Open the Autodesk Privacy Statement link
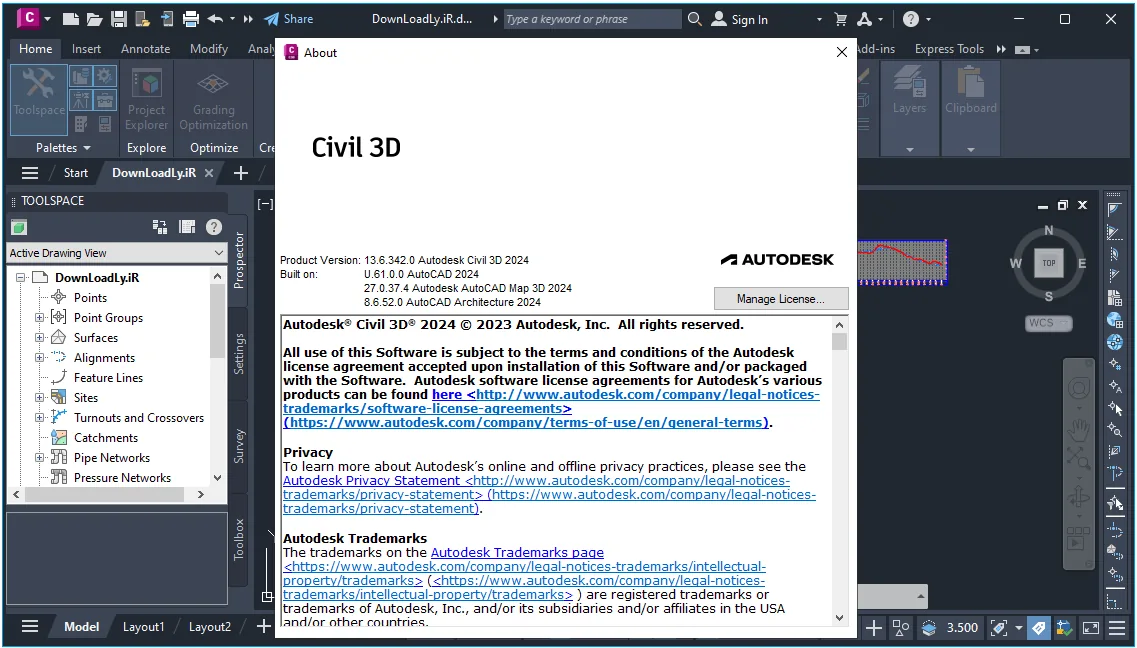Viewport: 1137px width, 648px height. (371, 481)
